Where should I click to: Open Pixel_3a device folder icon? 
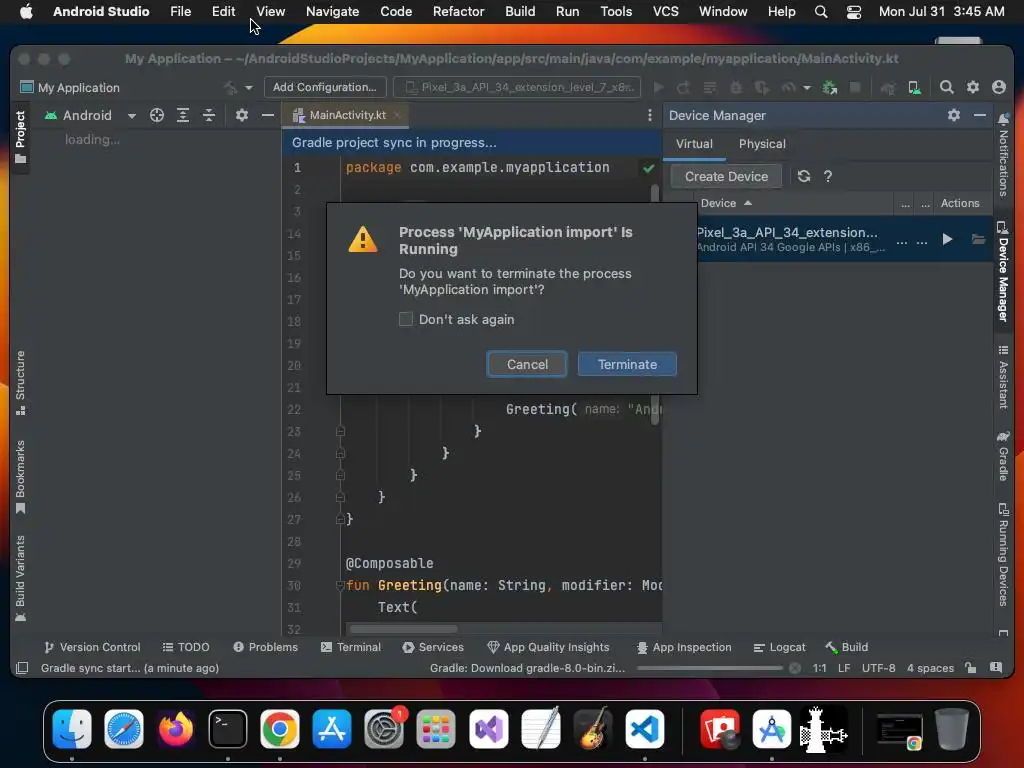(978, 240)
